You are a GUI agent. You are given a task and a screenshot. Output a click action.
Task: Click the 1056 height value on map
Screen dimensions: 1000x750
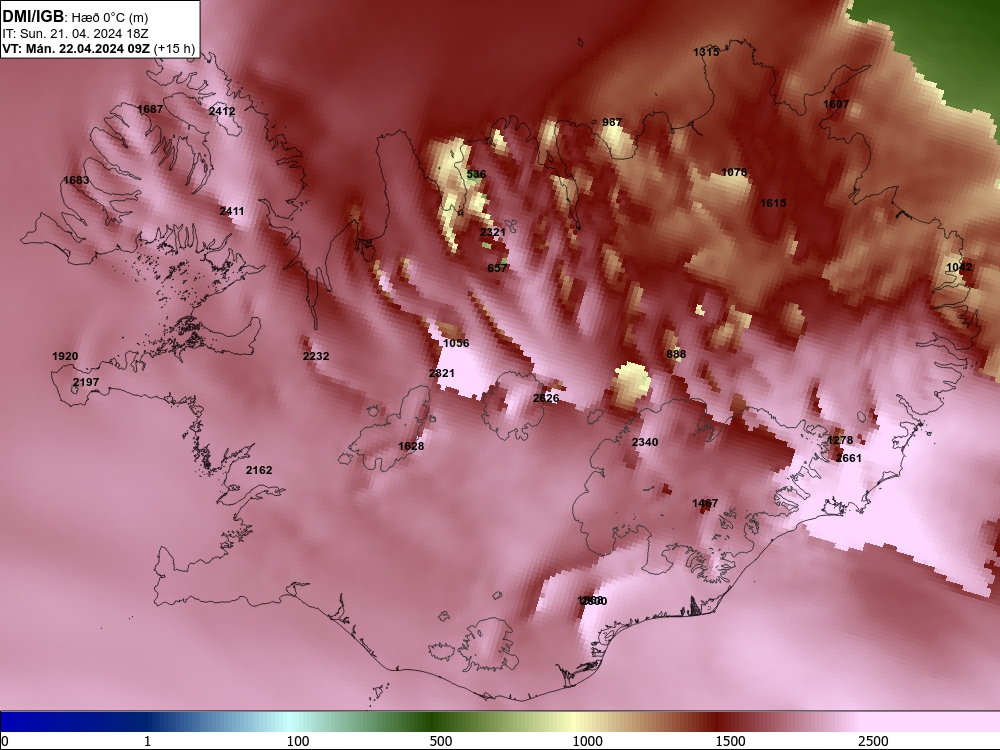[x=456, y=343]
